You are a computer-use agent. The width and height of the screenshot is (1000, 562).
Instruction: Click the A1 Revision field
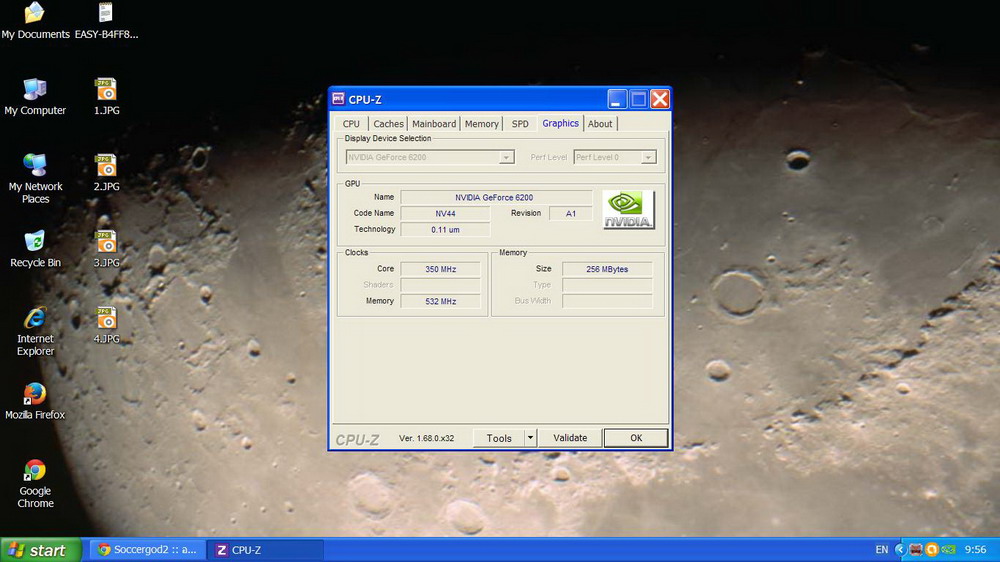point(570,213)
